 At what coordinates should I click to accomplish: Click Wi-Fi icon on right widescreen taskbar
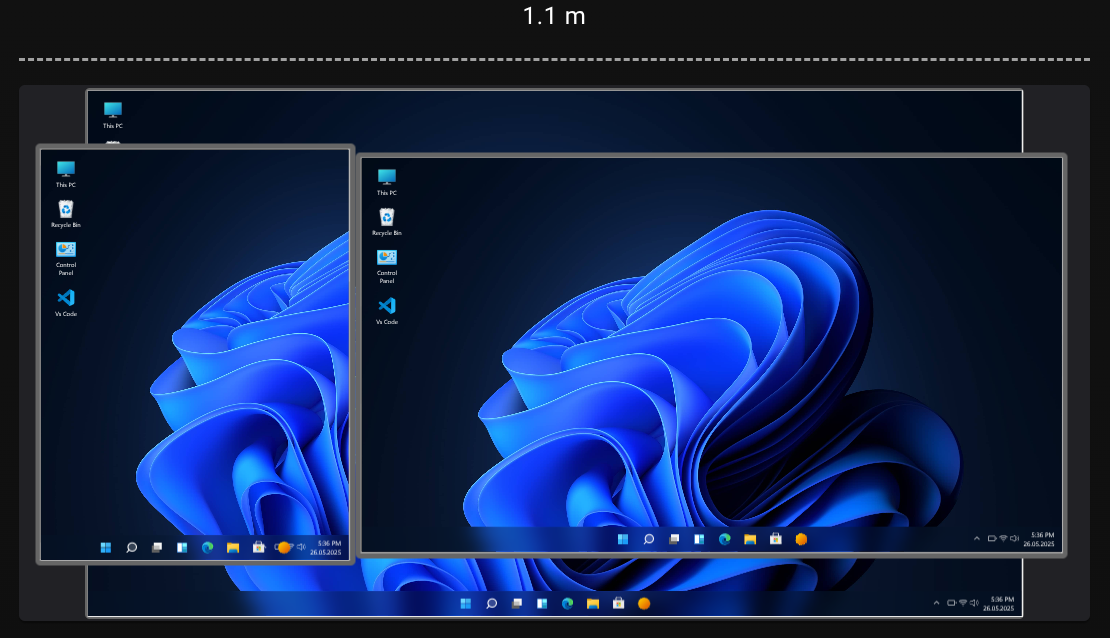(x=1003, y=539)
